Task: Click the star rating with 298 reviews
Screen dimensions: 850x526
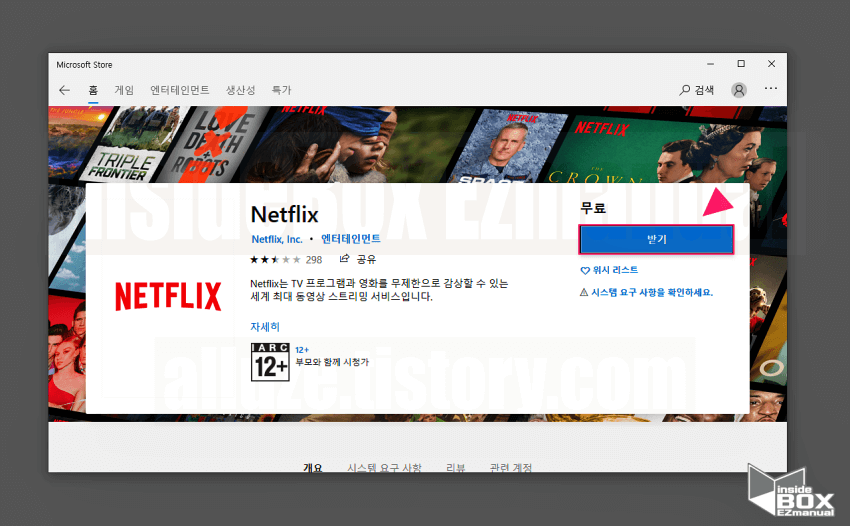Action: [286, 260]
